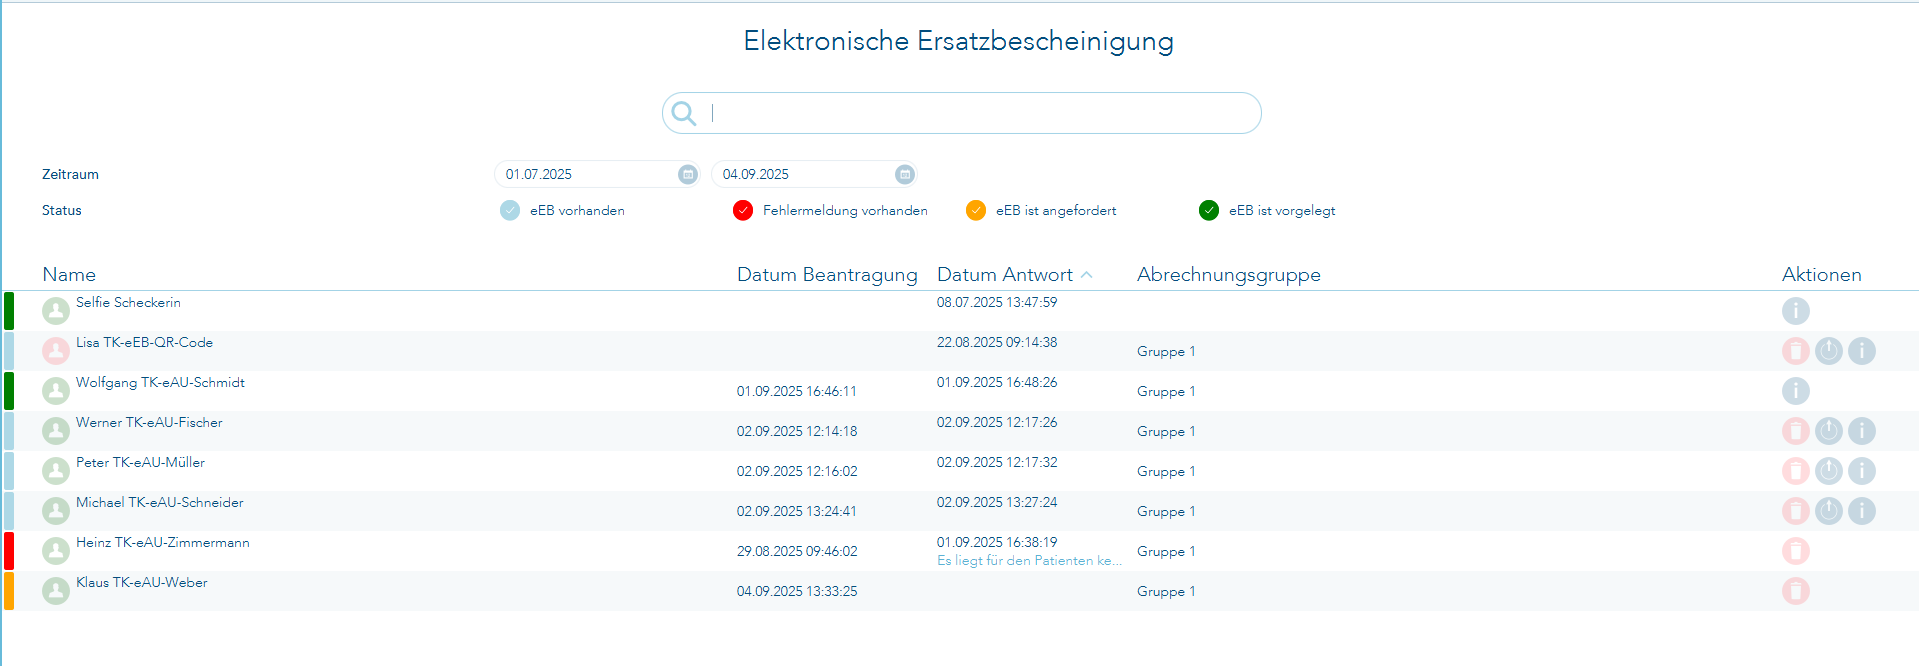
Task: Sort by Datum Beantragung column header
Action: 826,275
